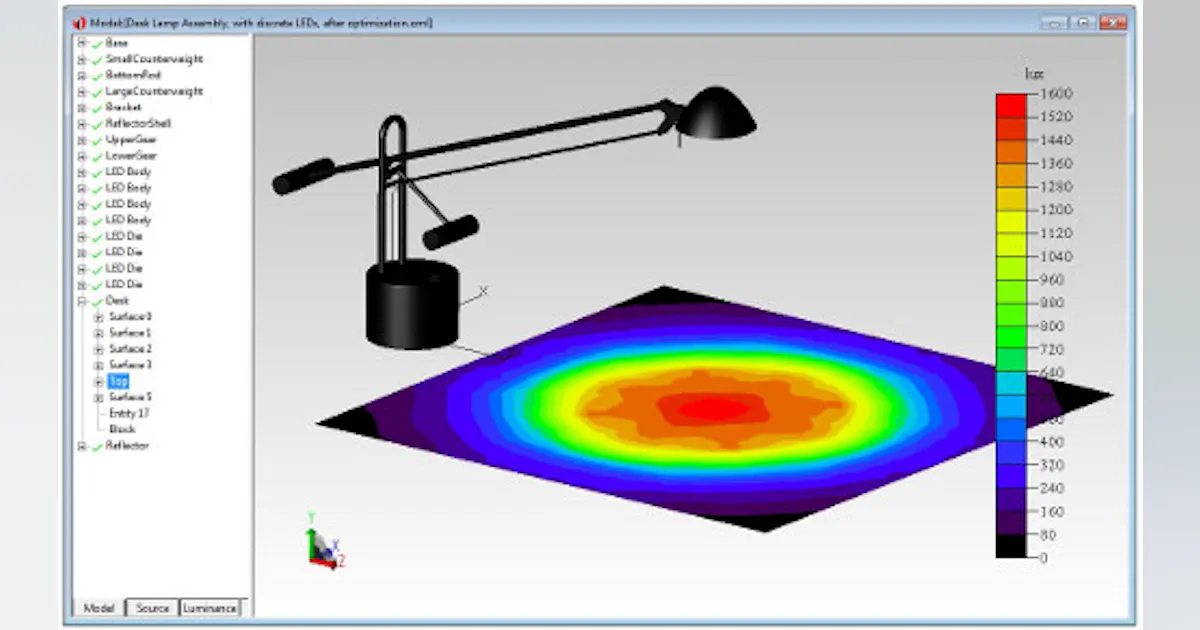Expand the Bracket tree node

tap(82, 107)
